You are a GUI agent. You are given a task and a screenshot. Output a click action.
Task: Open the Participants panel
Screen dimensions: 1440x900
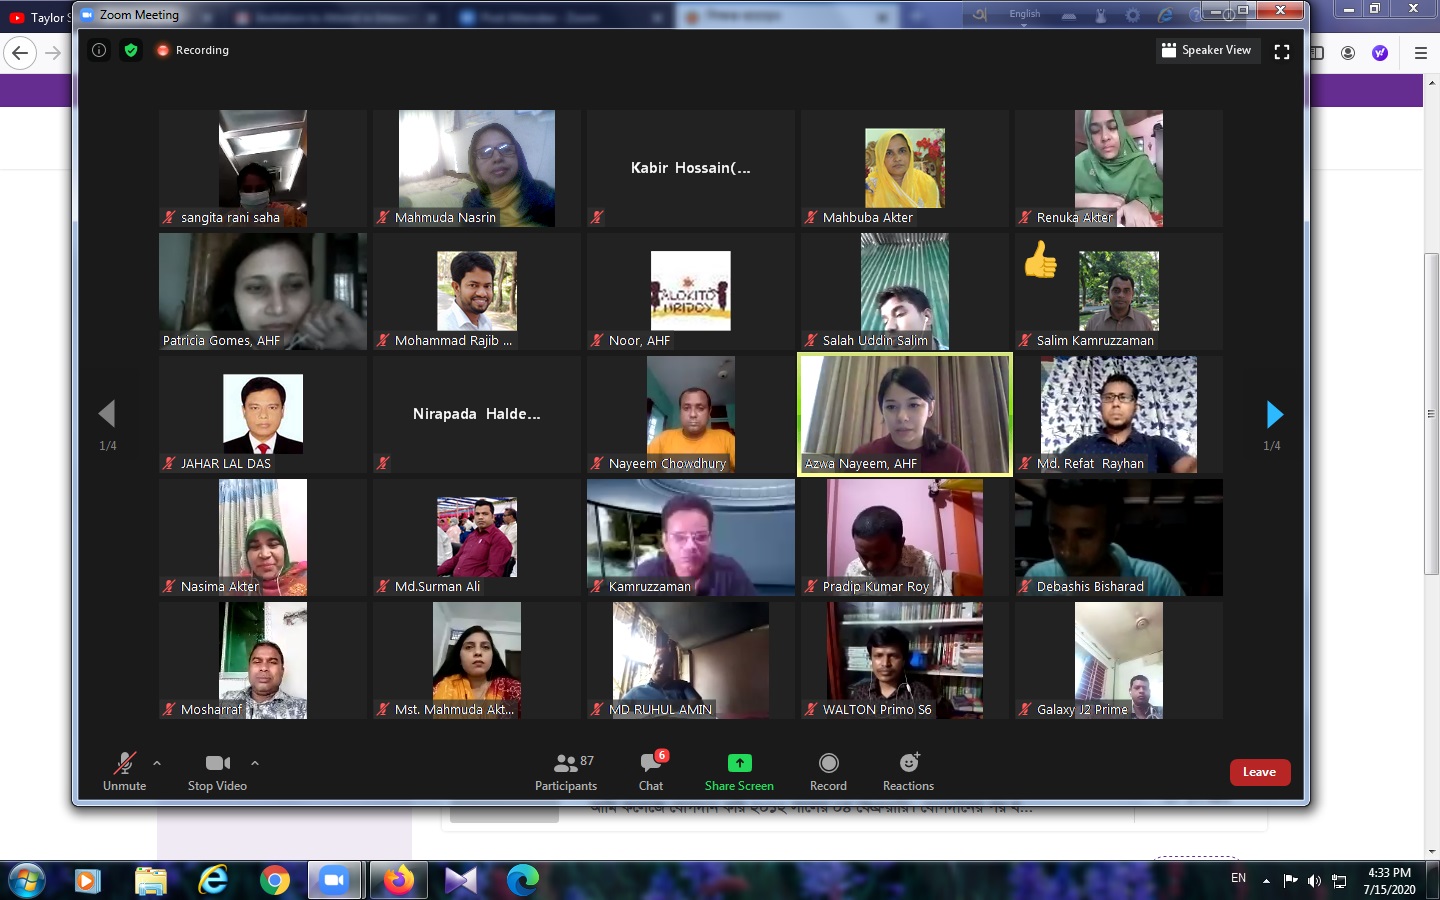[566, 771]
